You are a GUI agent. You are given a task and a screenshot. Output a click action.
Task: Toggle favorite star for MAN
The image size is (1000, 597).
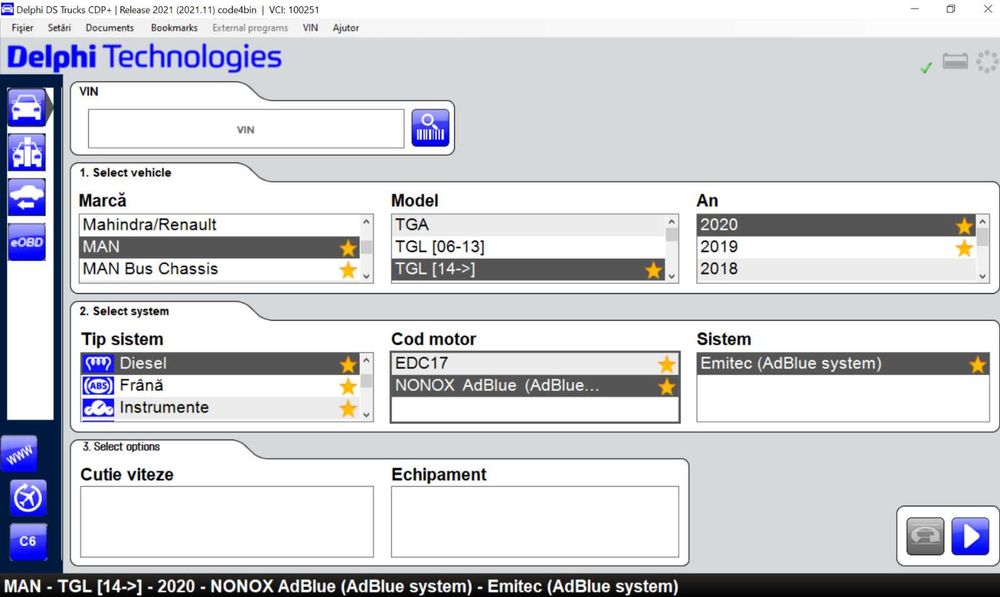[x=348, y=247]
